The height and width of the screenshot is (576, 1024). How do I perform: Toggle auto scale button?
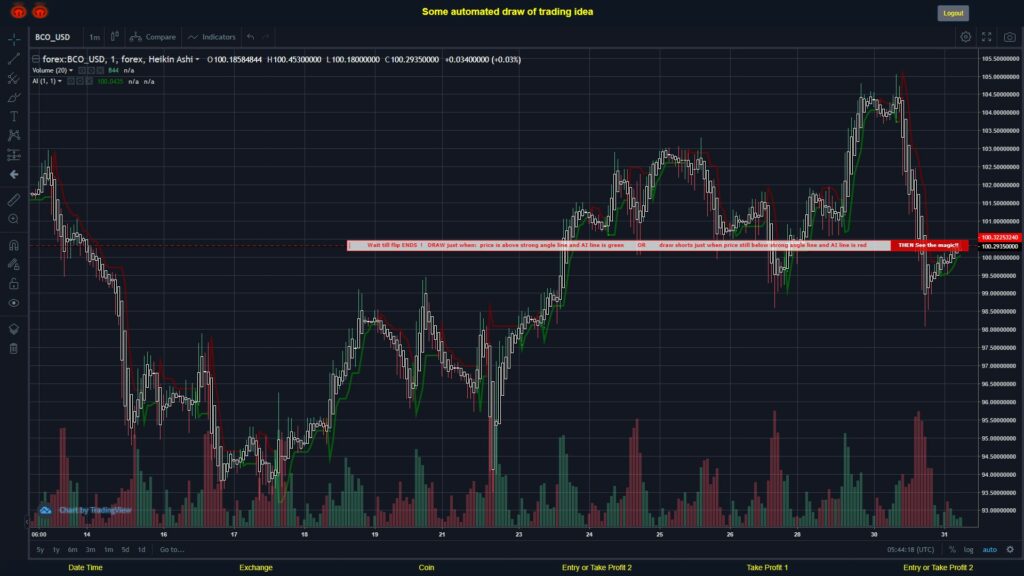tap(990, 550)
